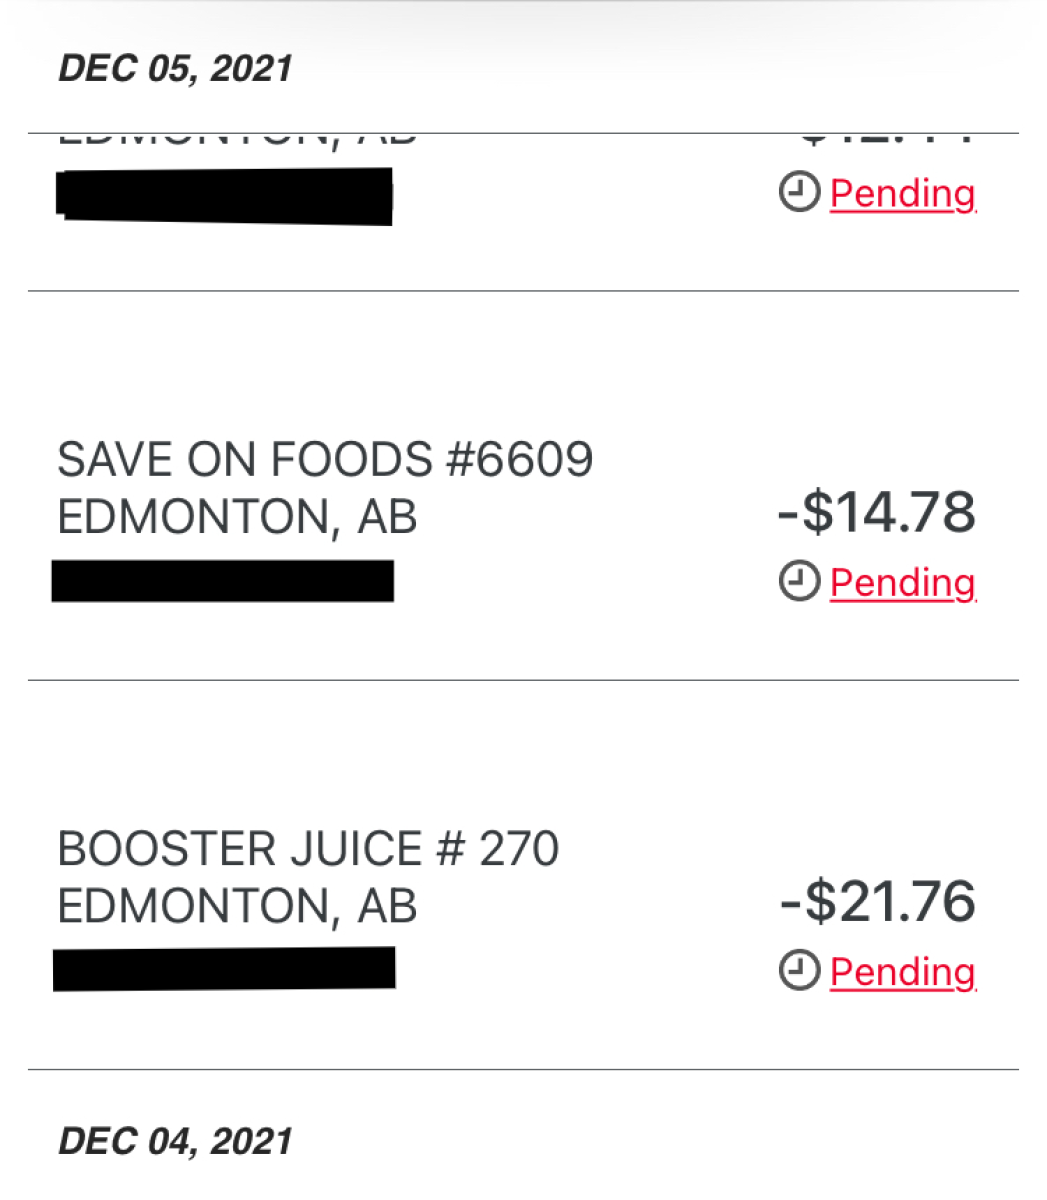This screenshot has width=1047, height=1200.
Task: Tap redacted bar in the topmost transaction
Action: tap(225, 195)
